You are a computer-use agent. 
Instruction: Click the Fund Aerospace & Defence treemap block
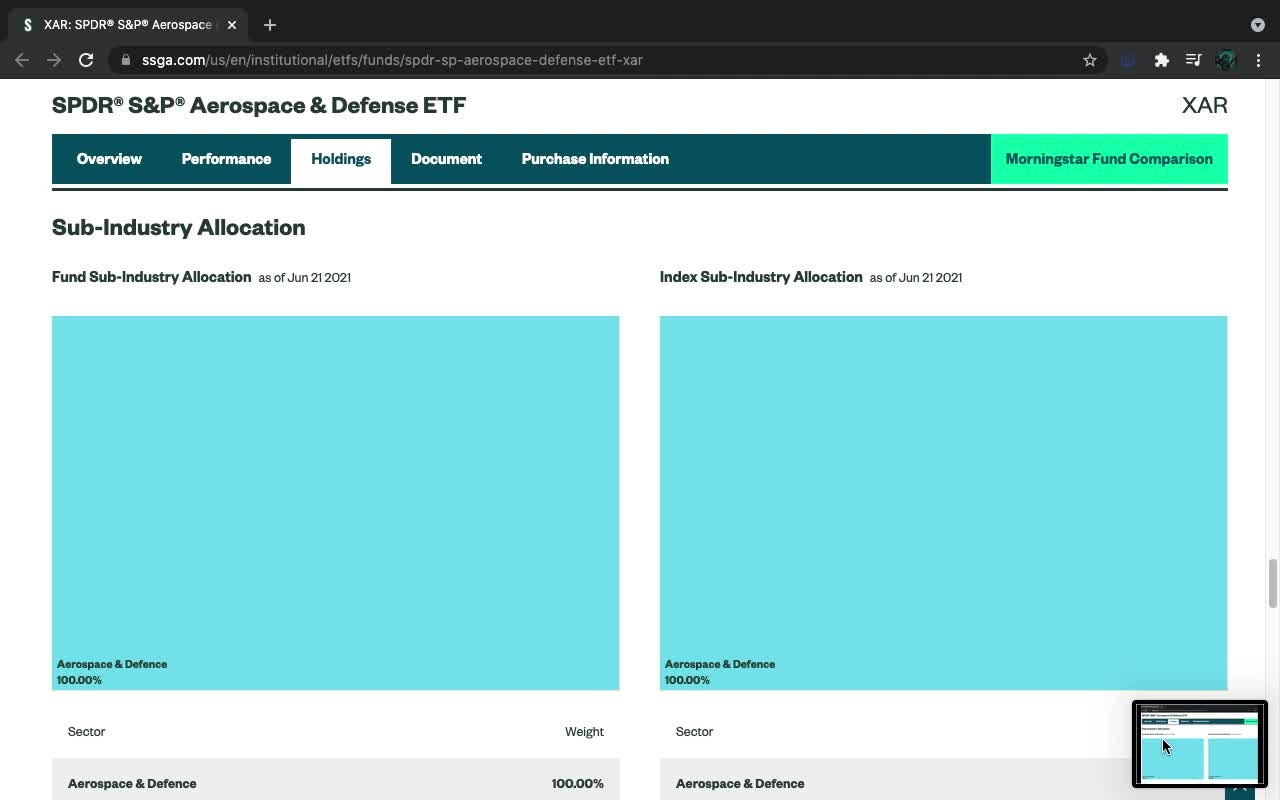(335, 503)
